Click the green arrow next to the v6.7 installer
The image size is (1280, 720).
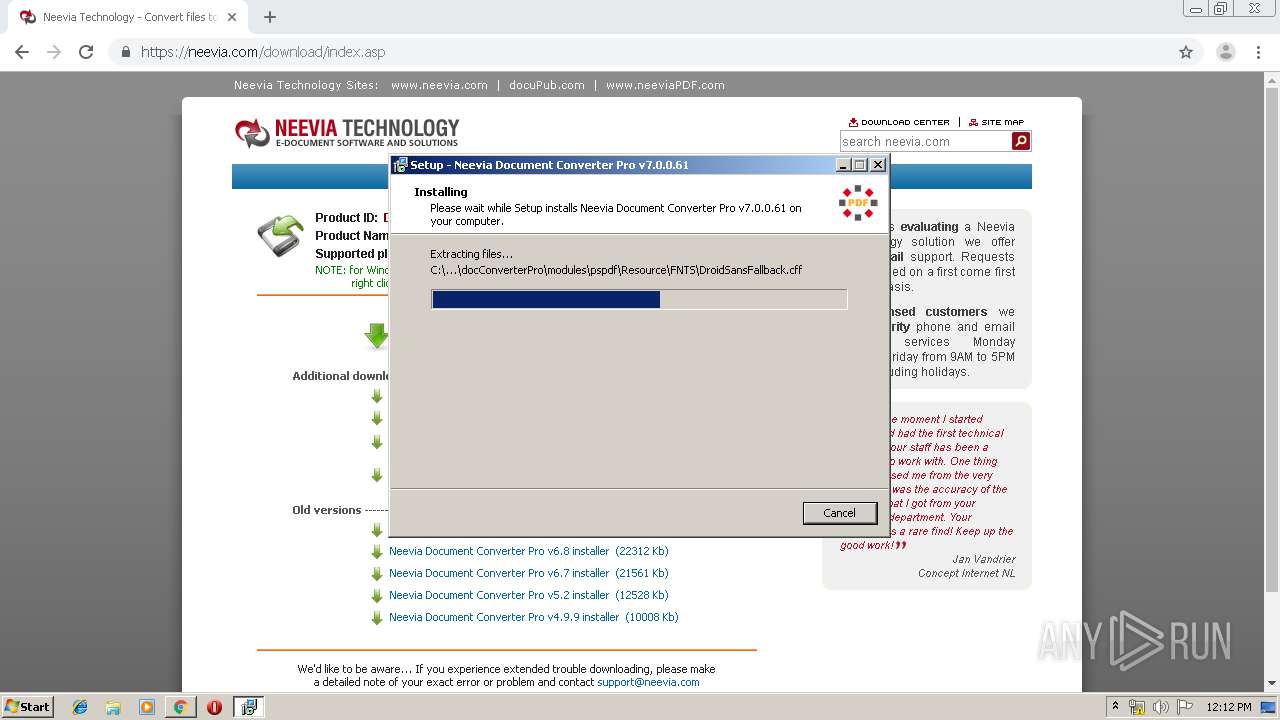point(377,574)
